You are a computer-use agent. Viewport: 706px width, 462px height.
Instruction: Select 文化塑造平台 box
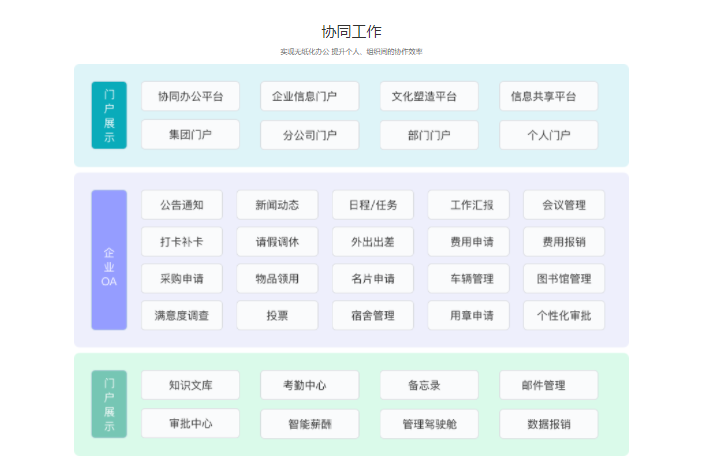[x=429, y=96]
